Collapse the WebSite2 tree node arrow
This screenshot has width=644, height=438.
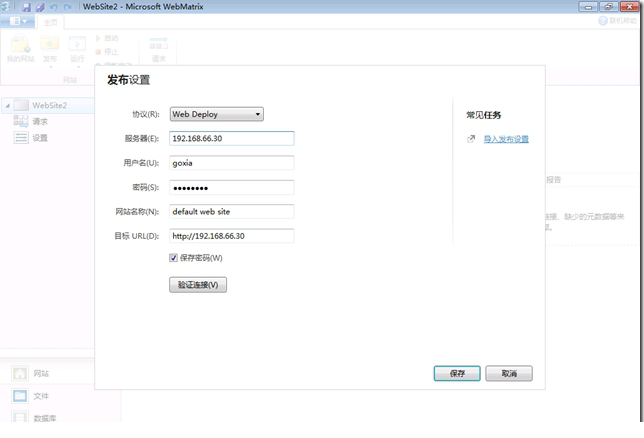7,106
